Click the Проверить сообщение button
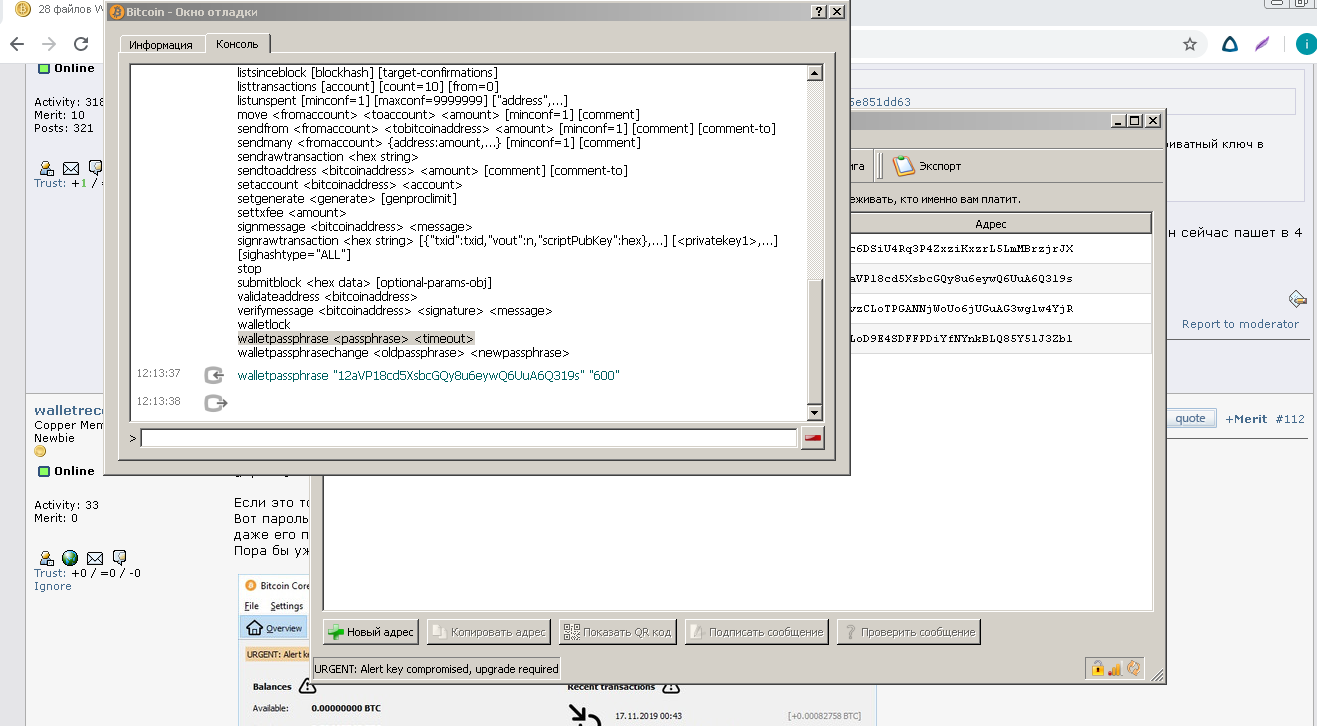Screen dimensions: 1317x726 (x=908, y=632)
